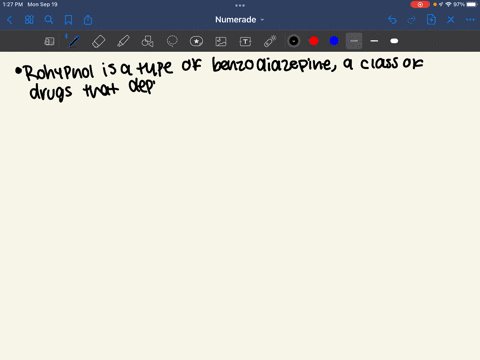The width and height of the screenshot is (480, 360).
Task: Close editing toolbar with the X icon
Action: click(451, 20)
